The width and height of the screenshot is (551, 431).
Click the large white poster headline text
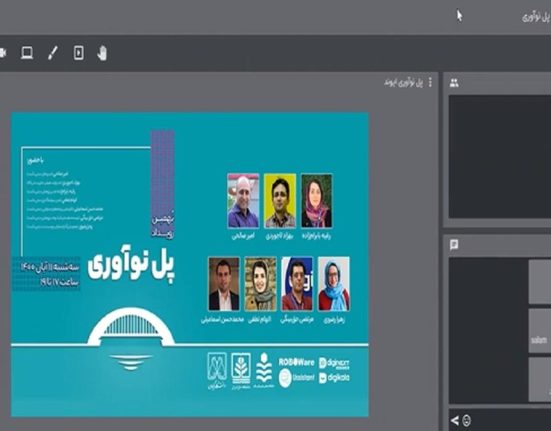coord(131,267)
